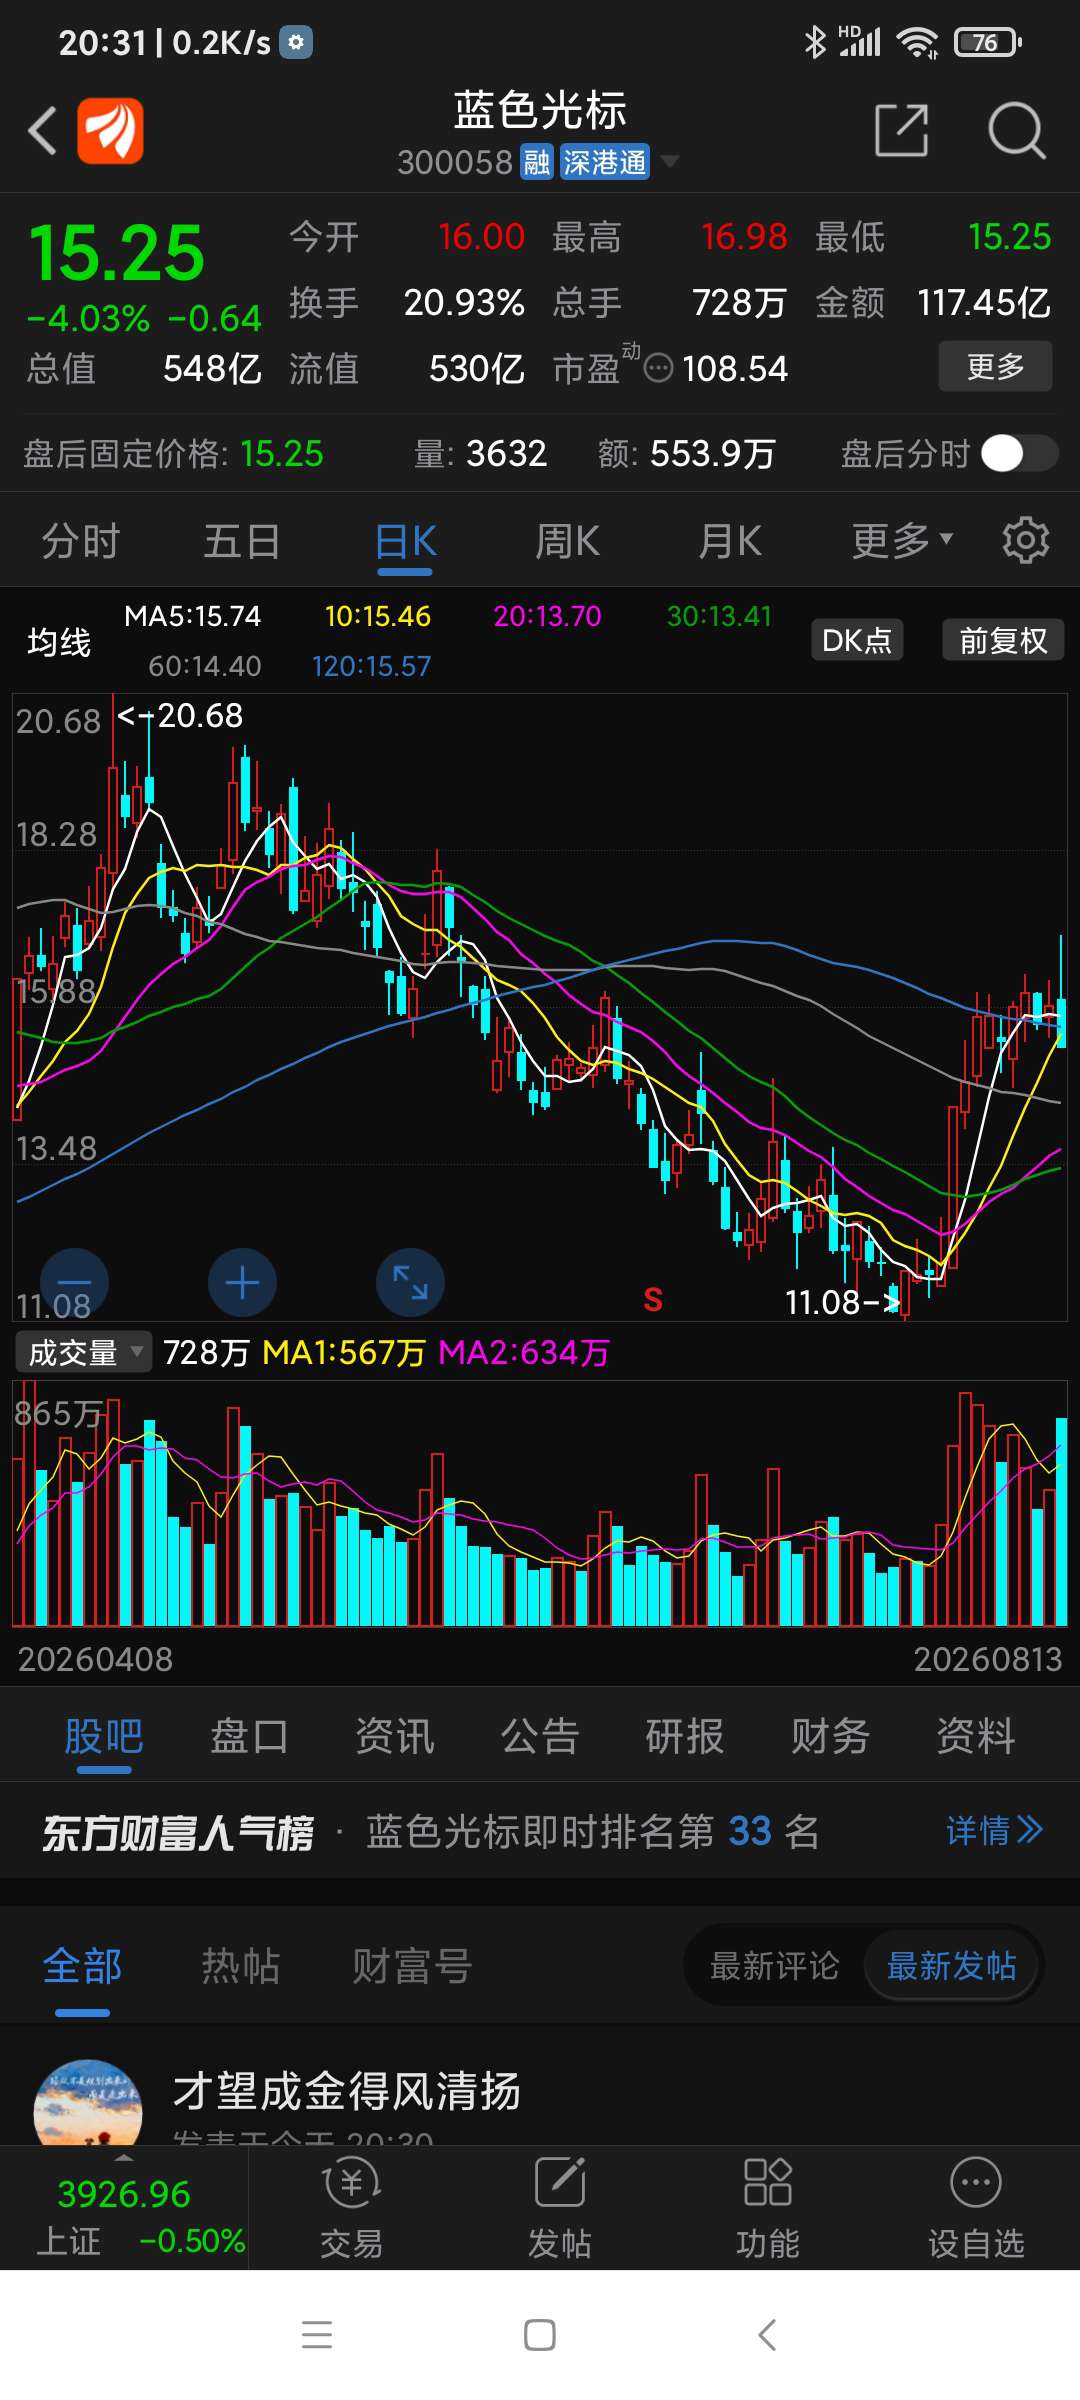Open the 股吧 tab
This screenshot has height=2400, width=1080.
tap(104, 1736)
